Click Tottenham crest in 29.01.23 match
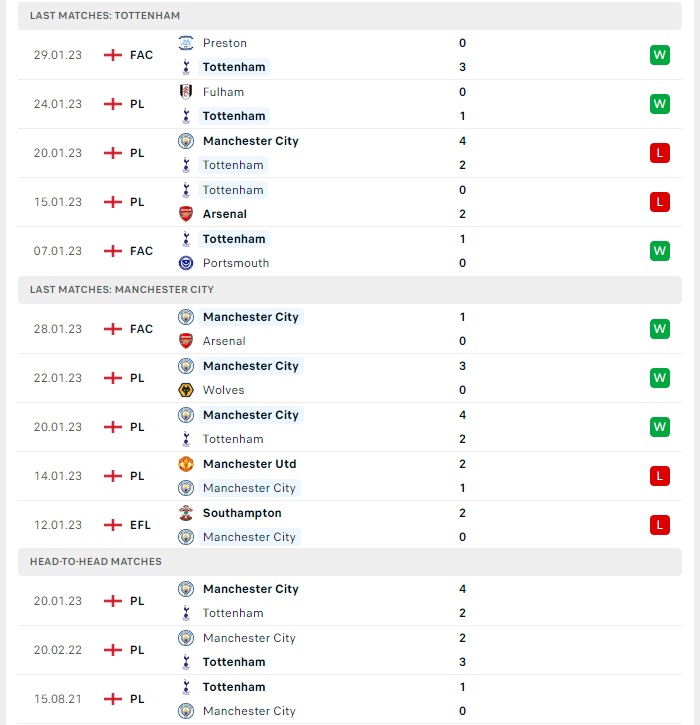 (x=186, y=67)
